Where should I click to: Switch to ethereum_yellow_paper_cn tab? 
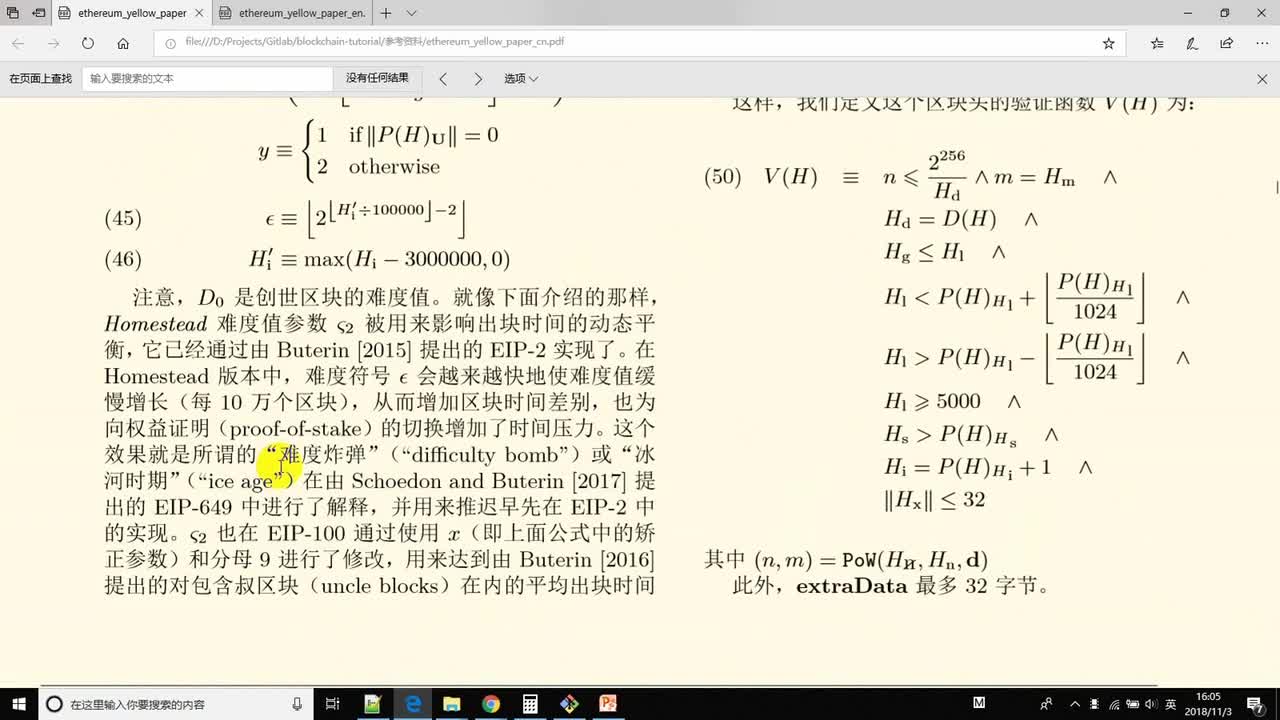132,13
